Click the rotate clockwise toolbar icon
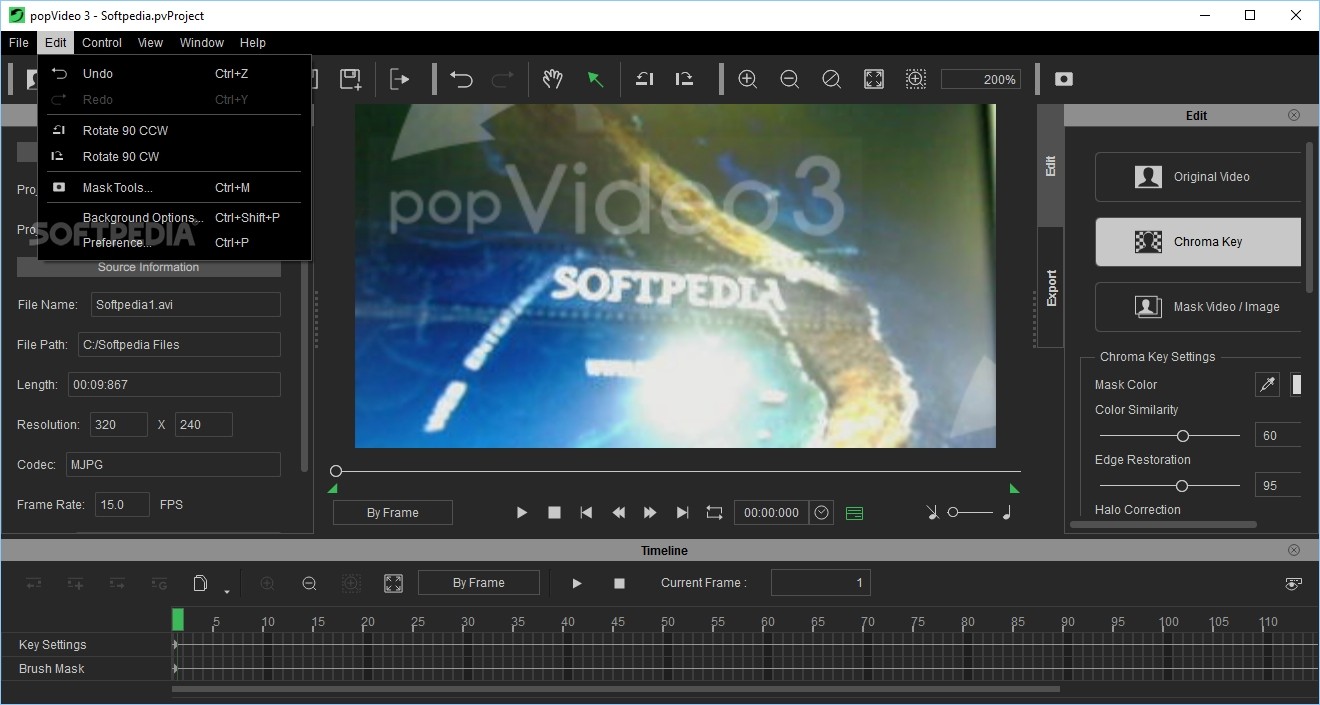This screenshot has height=705, width=1320. 685,79
